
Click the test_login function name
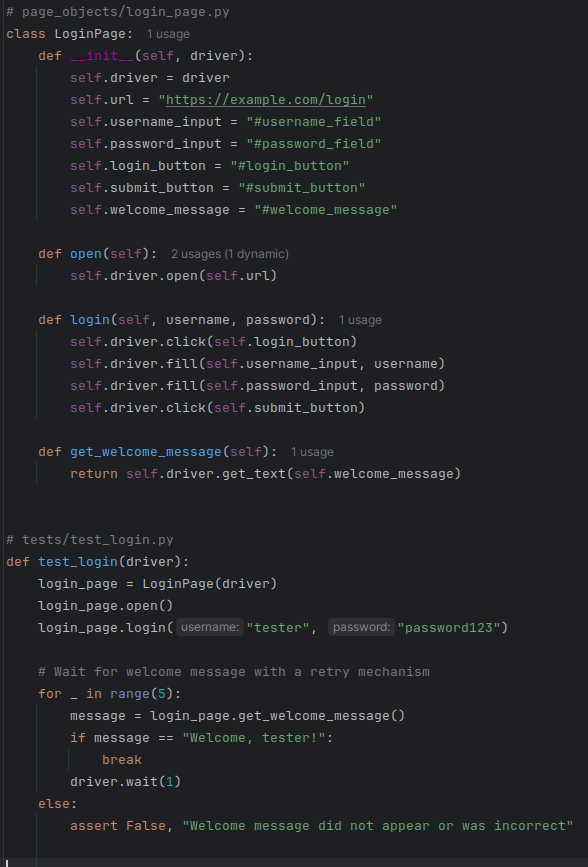(78, 561)
